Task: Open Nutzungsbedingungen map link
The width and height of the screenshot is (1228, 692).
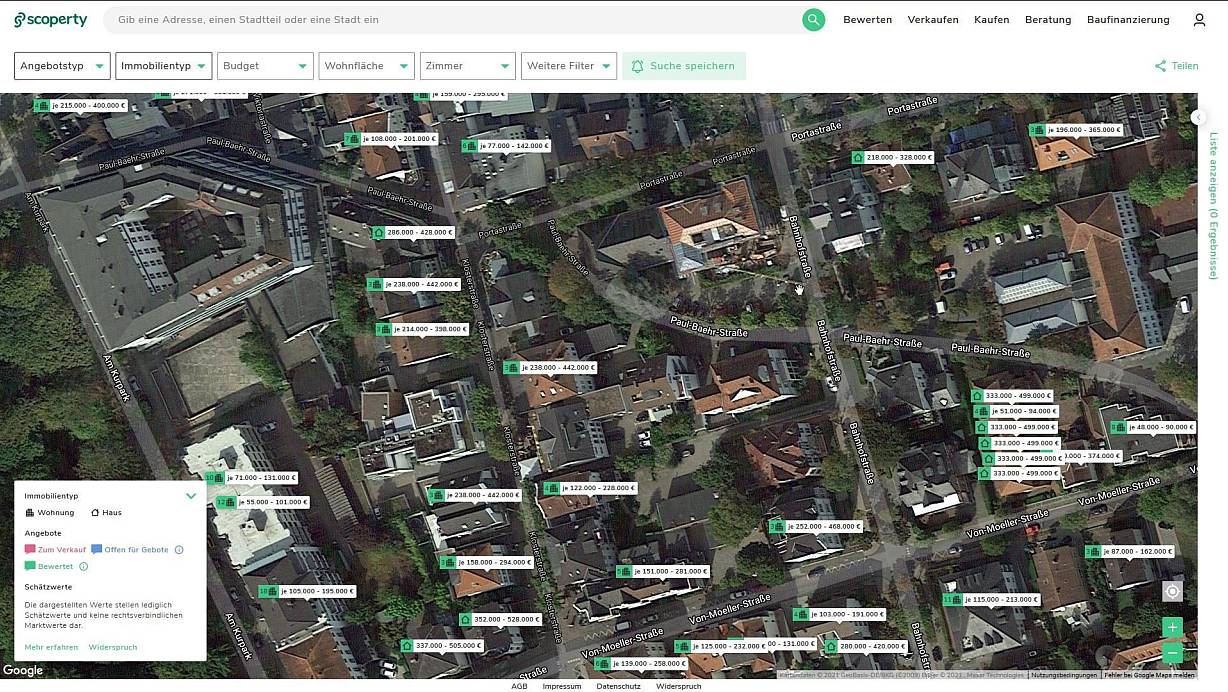Action: [1064, 675]
